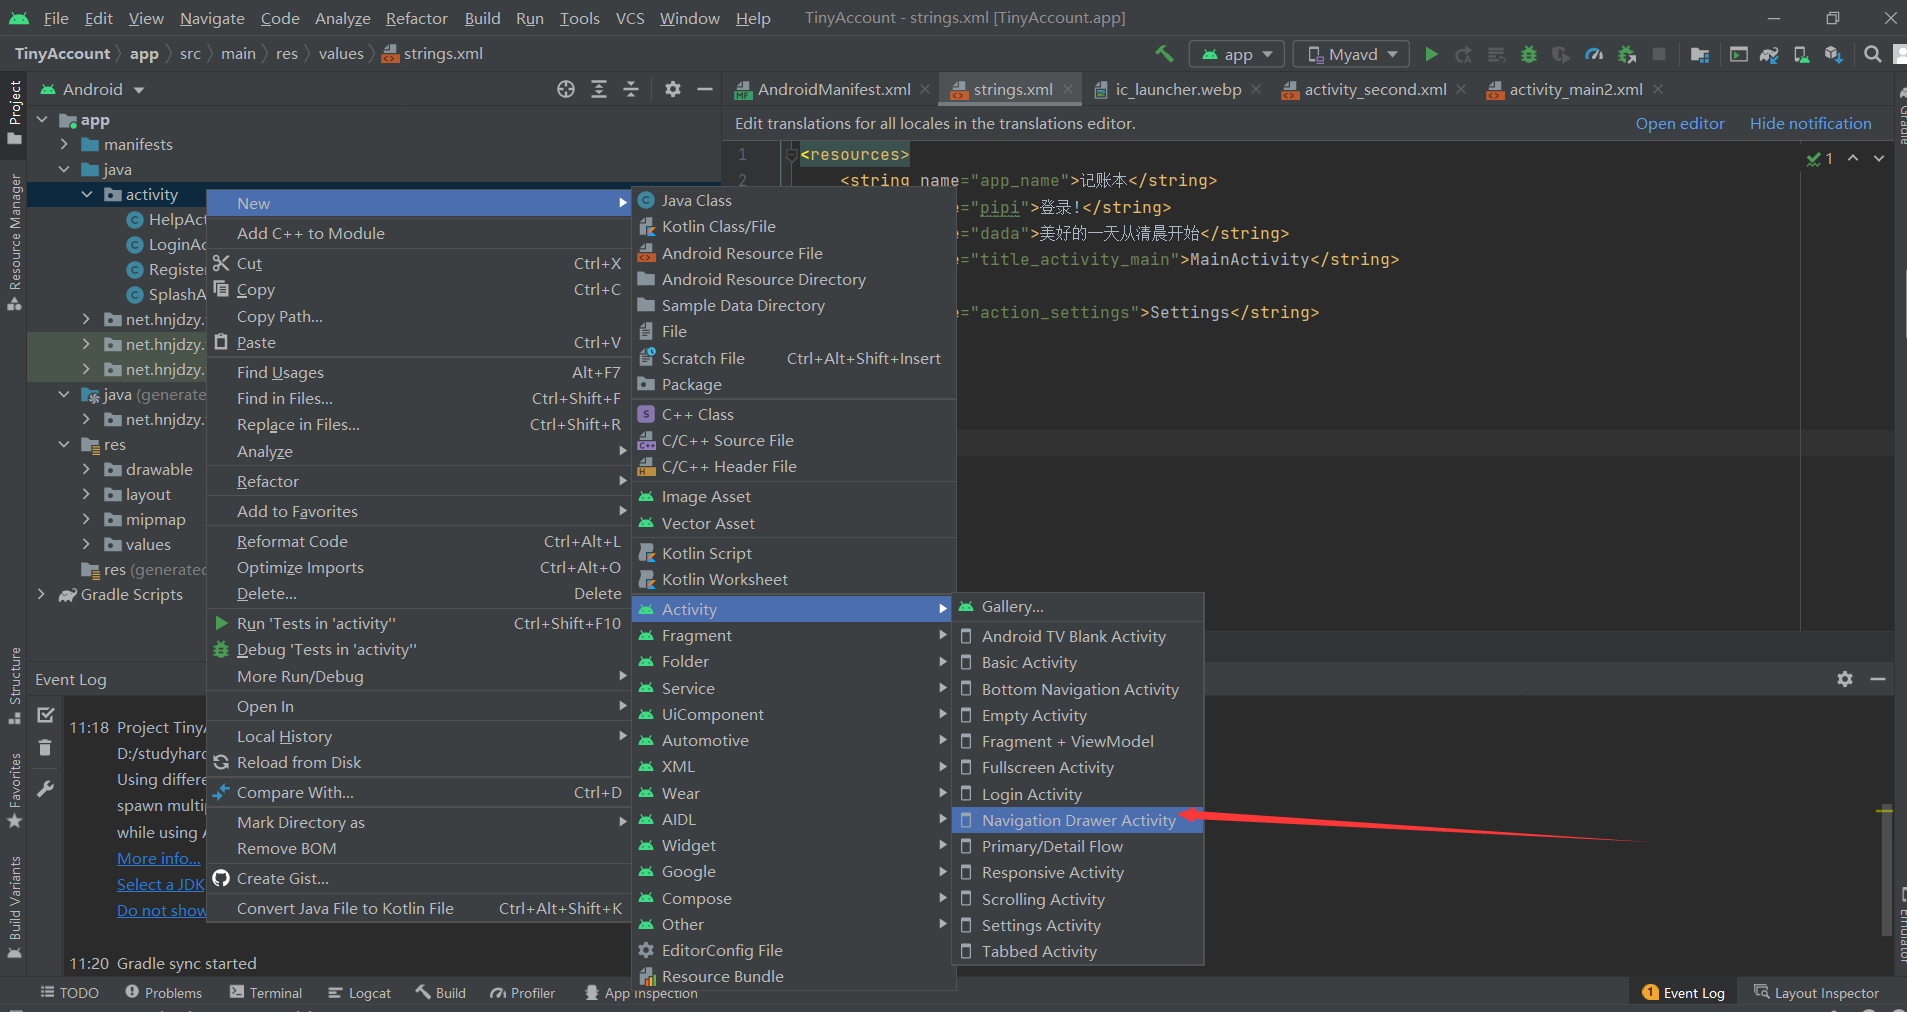Open the Logcat tool window
This screenshot has height=1012, width=1907.
click(359, 992)
